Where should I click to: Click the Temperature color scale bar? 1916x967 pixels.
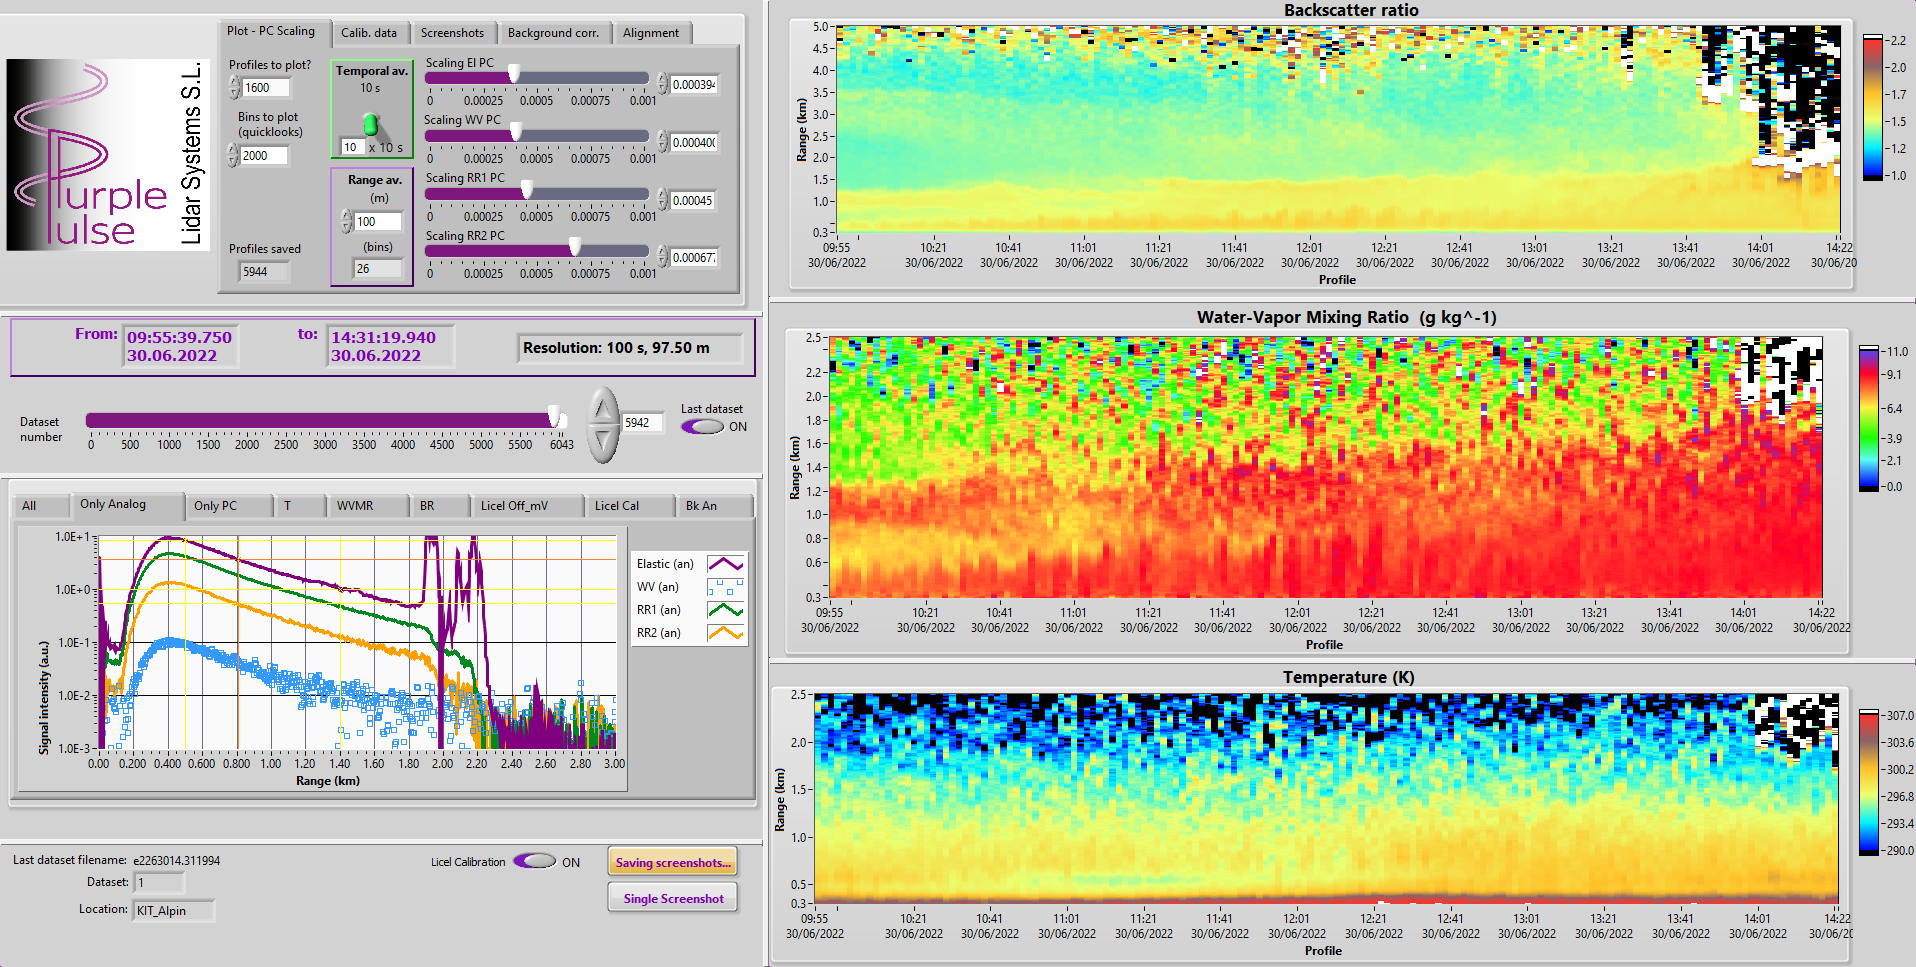coord(1869,783)
